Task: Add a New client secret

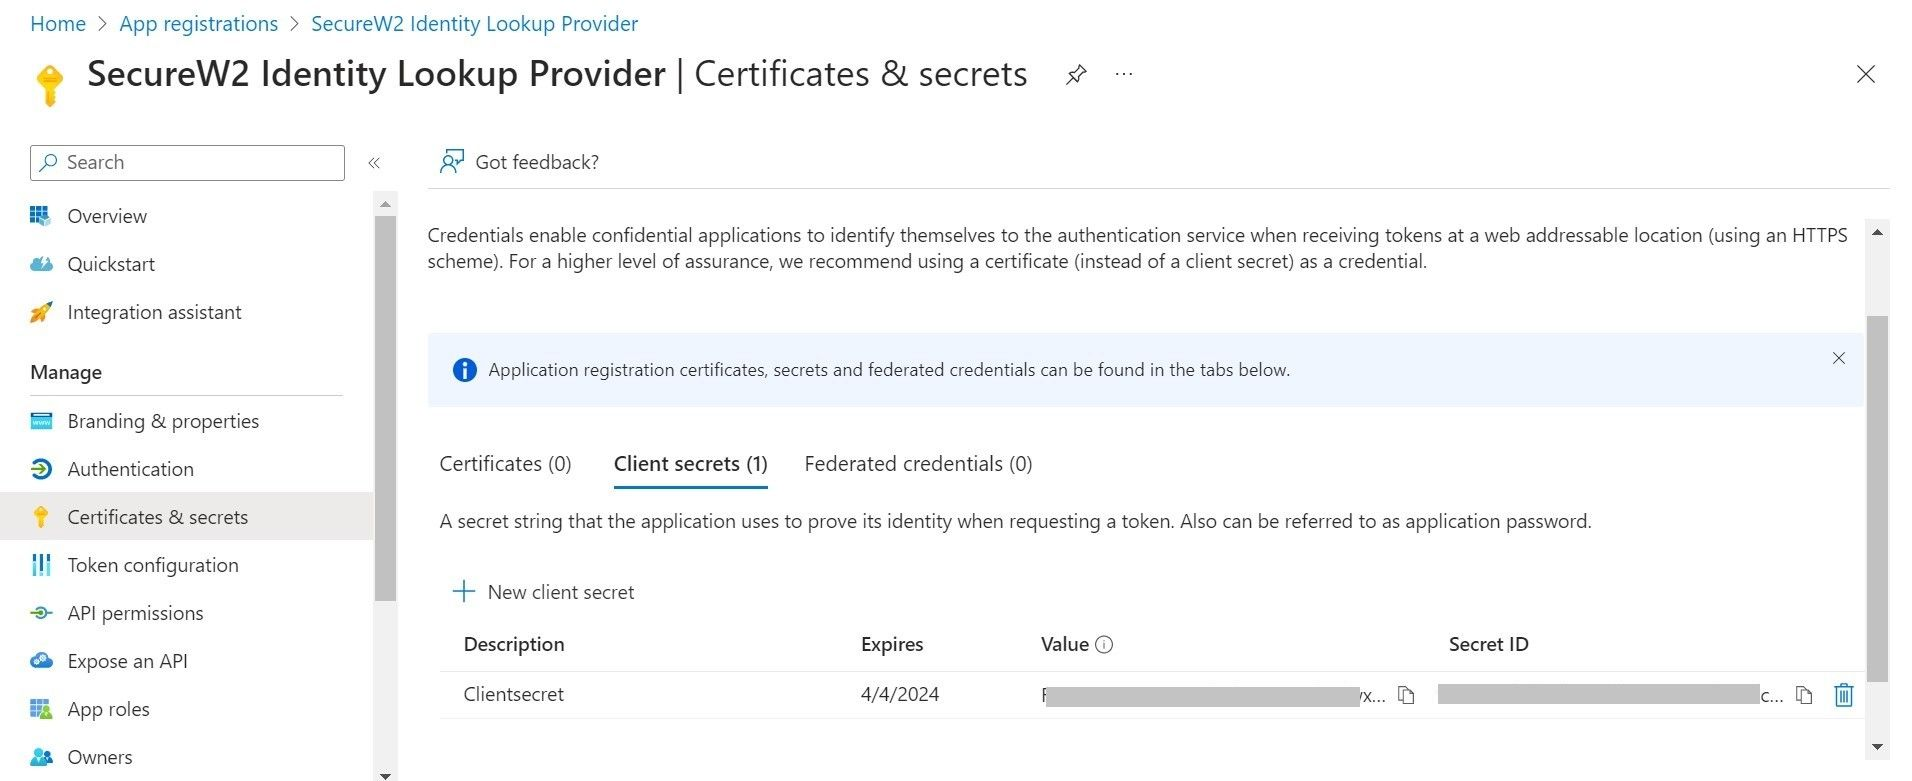Action: (x=544, y=592)
